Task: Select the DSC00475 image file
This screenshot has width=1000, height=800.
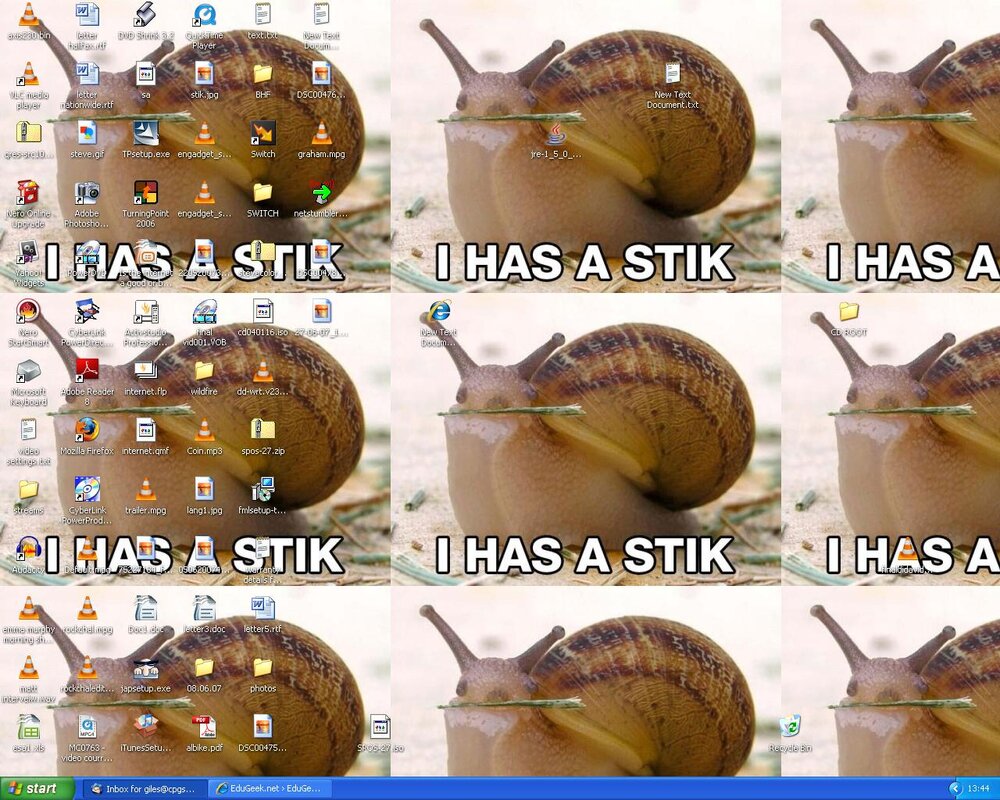Action: 262,727
